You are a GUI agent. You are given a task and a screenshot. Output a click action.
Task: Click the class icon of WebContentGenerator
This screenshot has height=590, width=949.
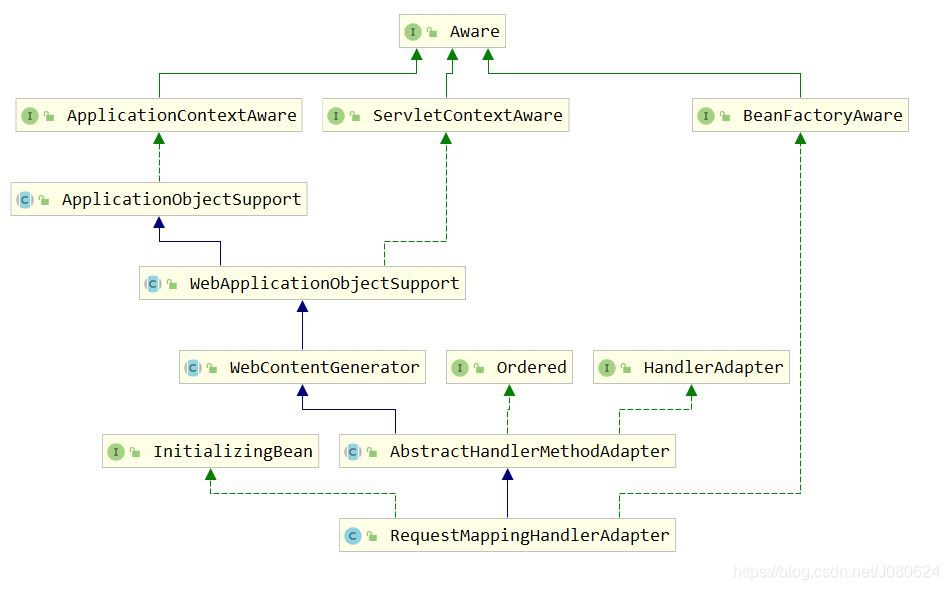pyautogui.click(x=192, y=368)
